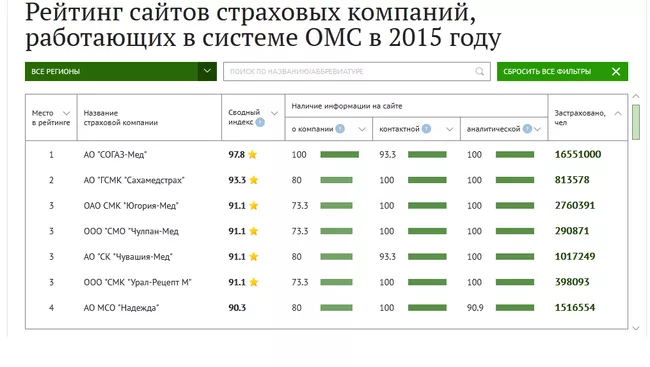Select company ОАО СМК "Югория-Мед"
The height and width of the screenshot is (367, 650).
[x=131, y=206]
